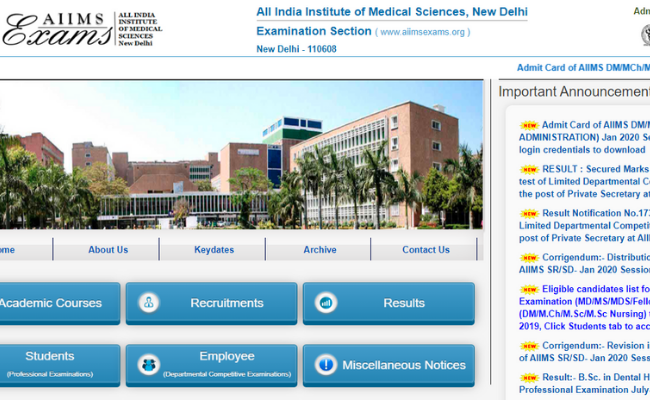Open Students Professional Examinations button
The image size is (650, 400).
50,364
